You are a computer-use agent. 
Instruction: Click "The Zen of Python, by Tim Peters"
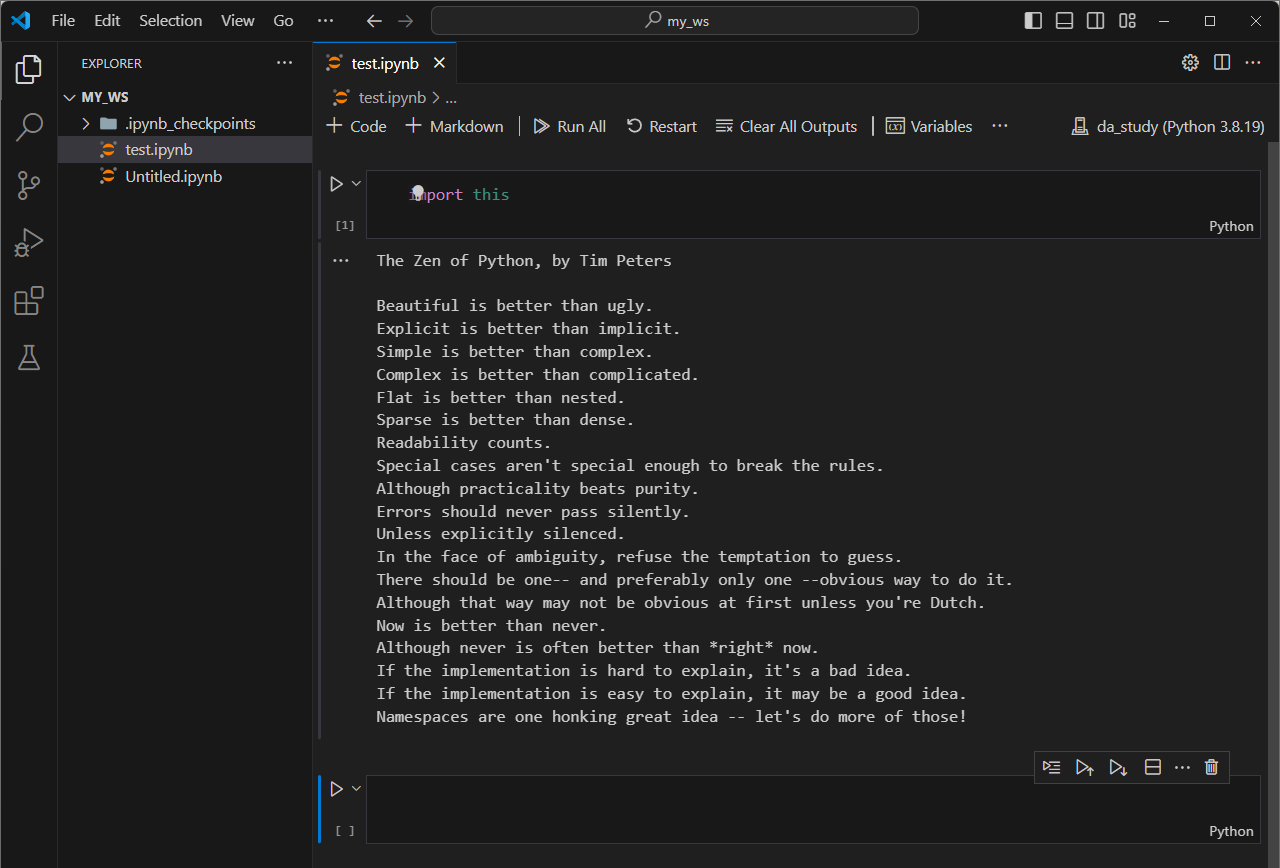coord(524,261)
